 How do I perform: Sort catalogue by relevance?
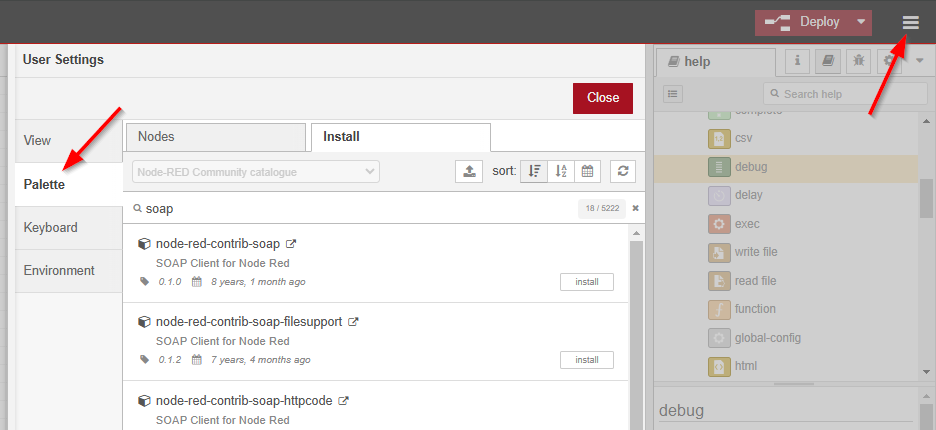[x=534, y=171]
